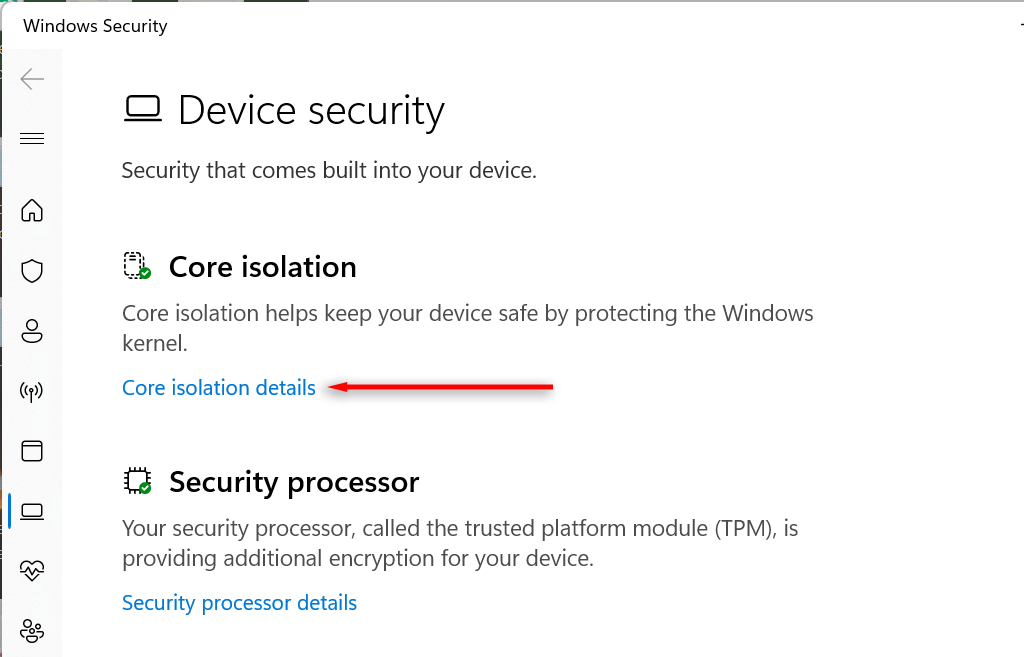Go back using the back arrow
The image size is (1024, 657).
(32, 78)
